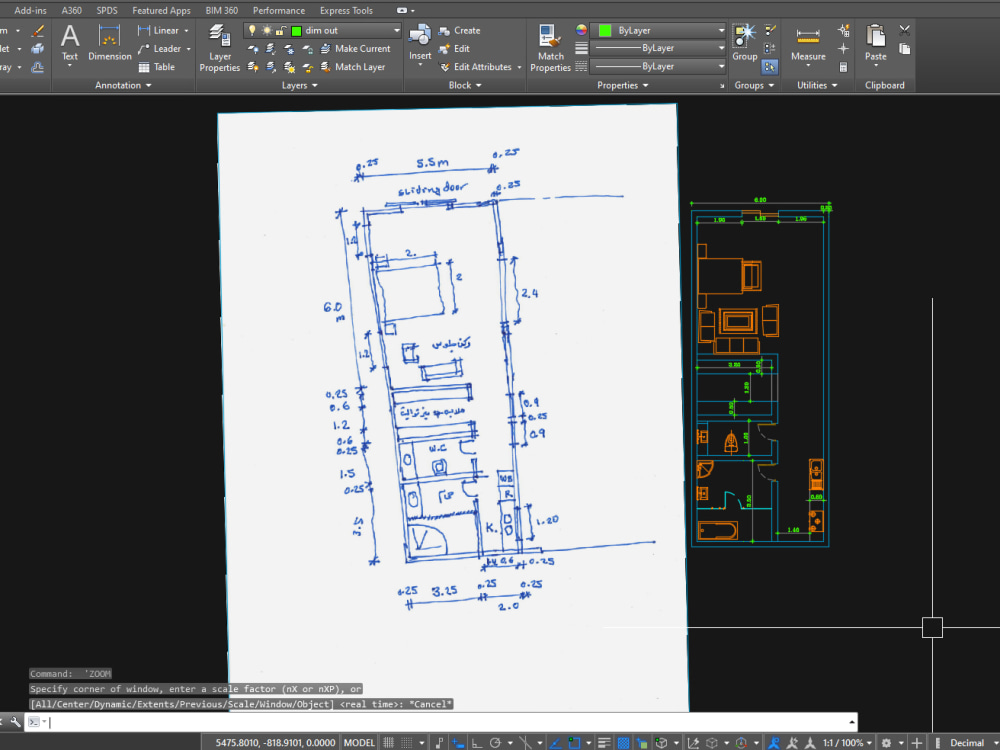Select the Measure tool

point(808,43)
